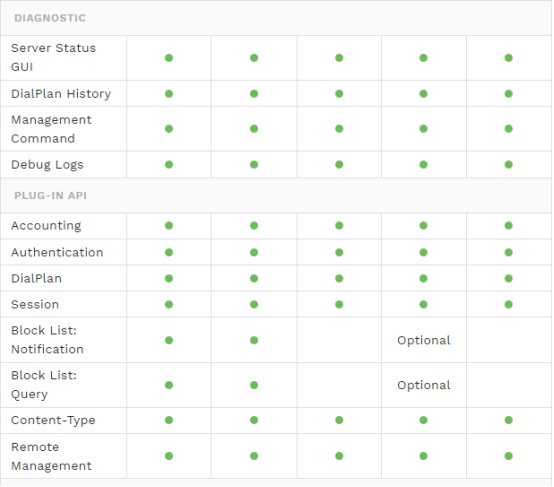This screenshot has height=487, width=554.
Task: Click the second column dot for Debug Logs
Action: tap(254, 165)
